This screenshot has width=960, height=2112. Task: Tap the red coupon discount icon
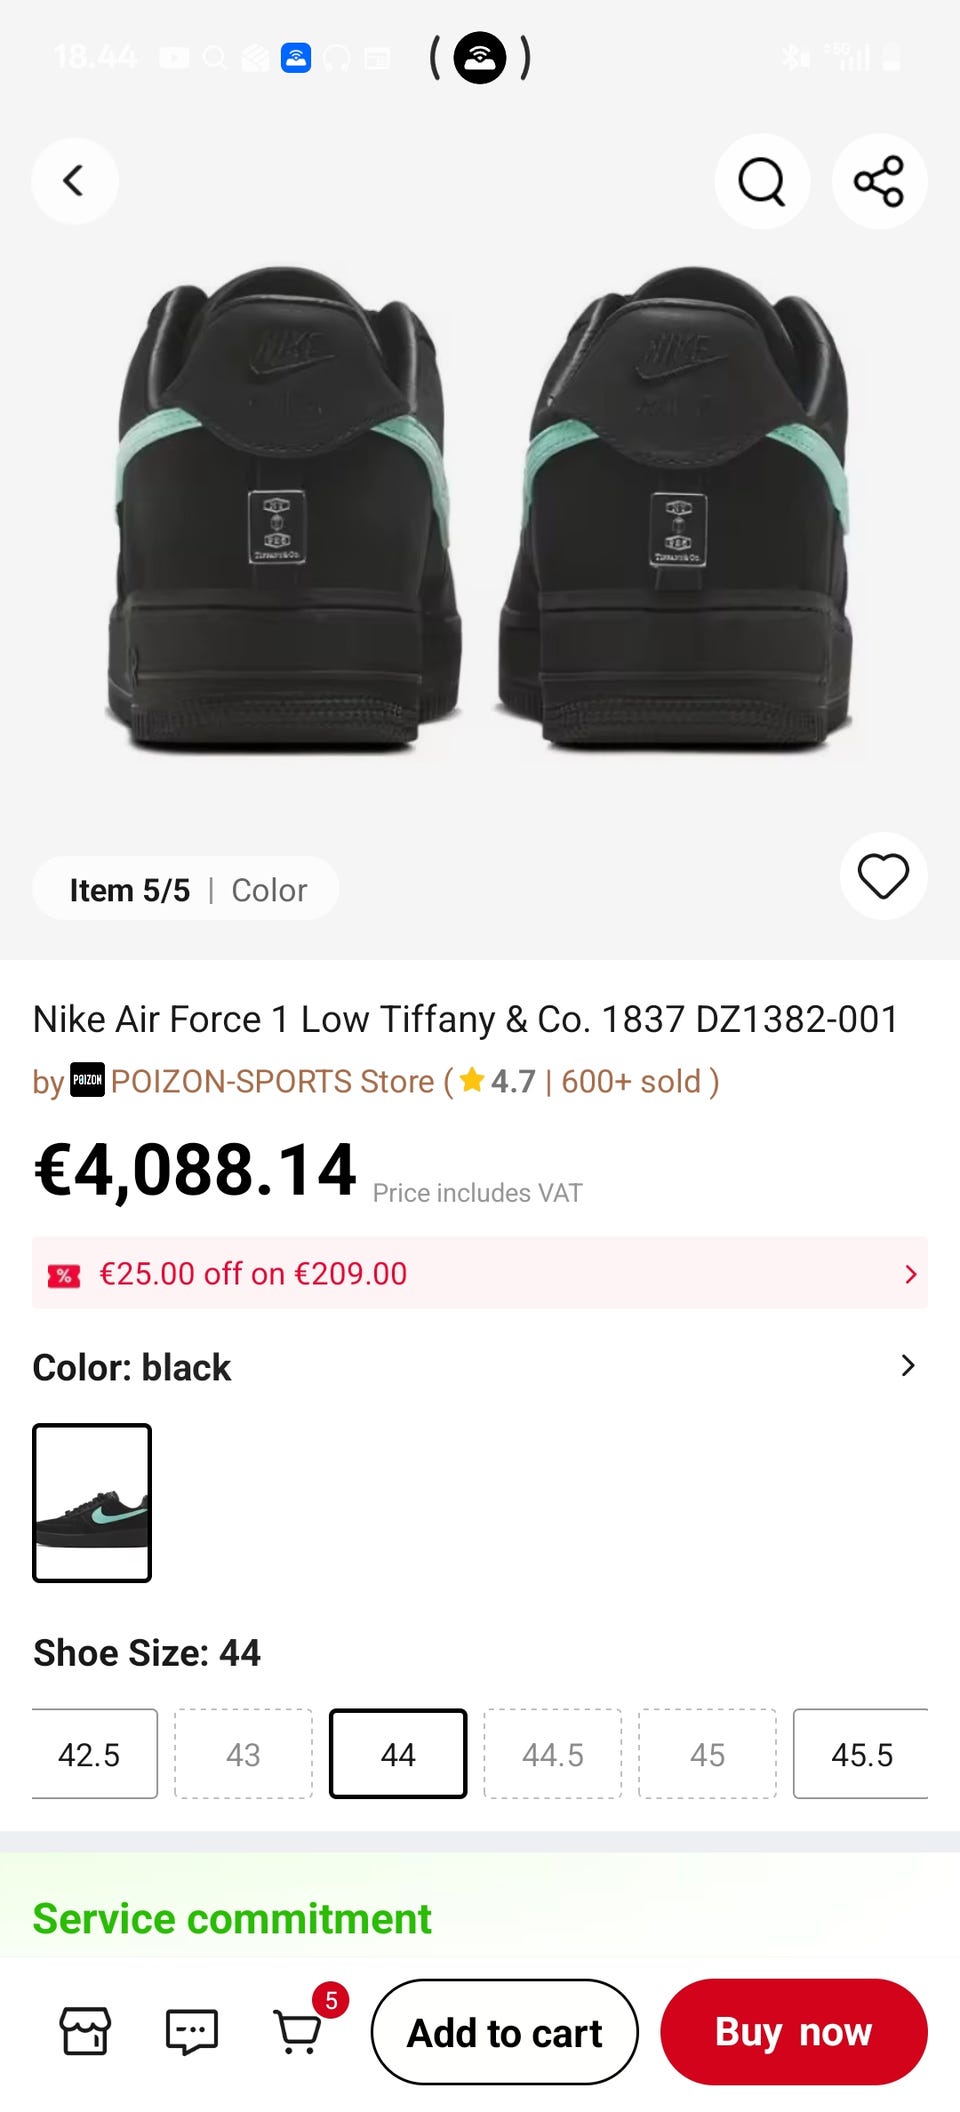(64, 1274)
